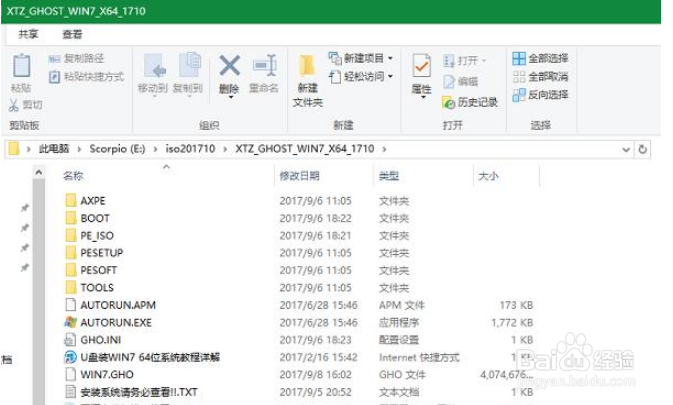Go to iso201710 in the breadcrumb
The image size is (673, 405).
190,149
